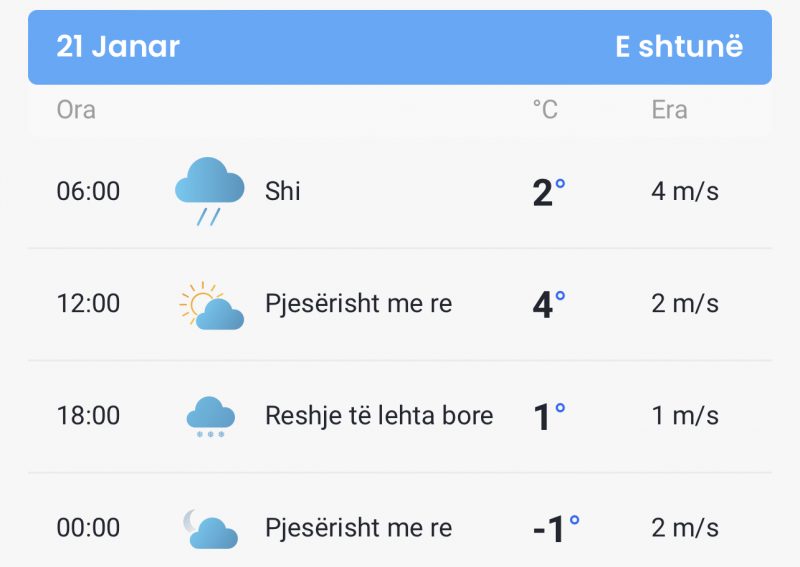Select the °C column header
Viewport: 800px width, 567px height.
pos(545,110)
